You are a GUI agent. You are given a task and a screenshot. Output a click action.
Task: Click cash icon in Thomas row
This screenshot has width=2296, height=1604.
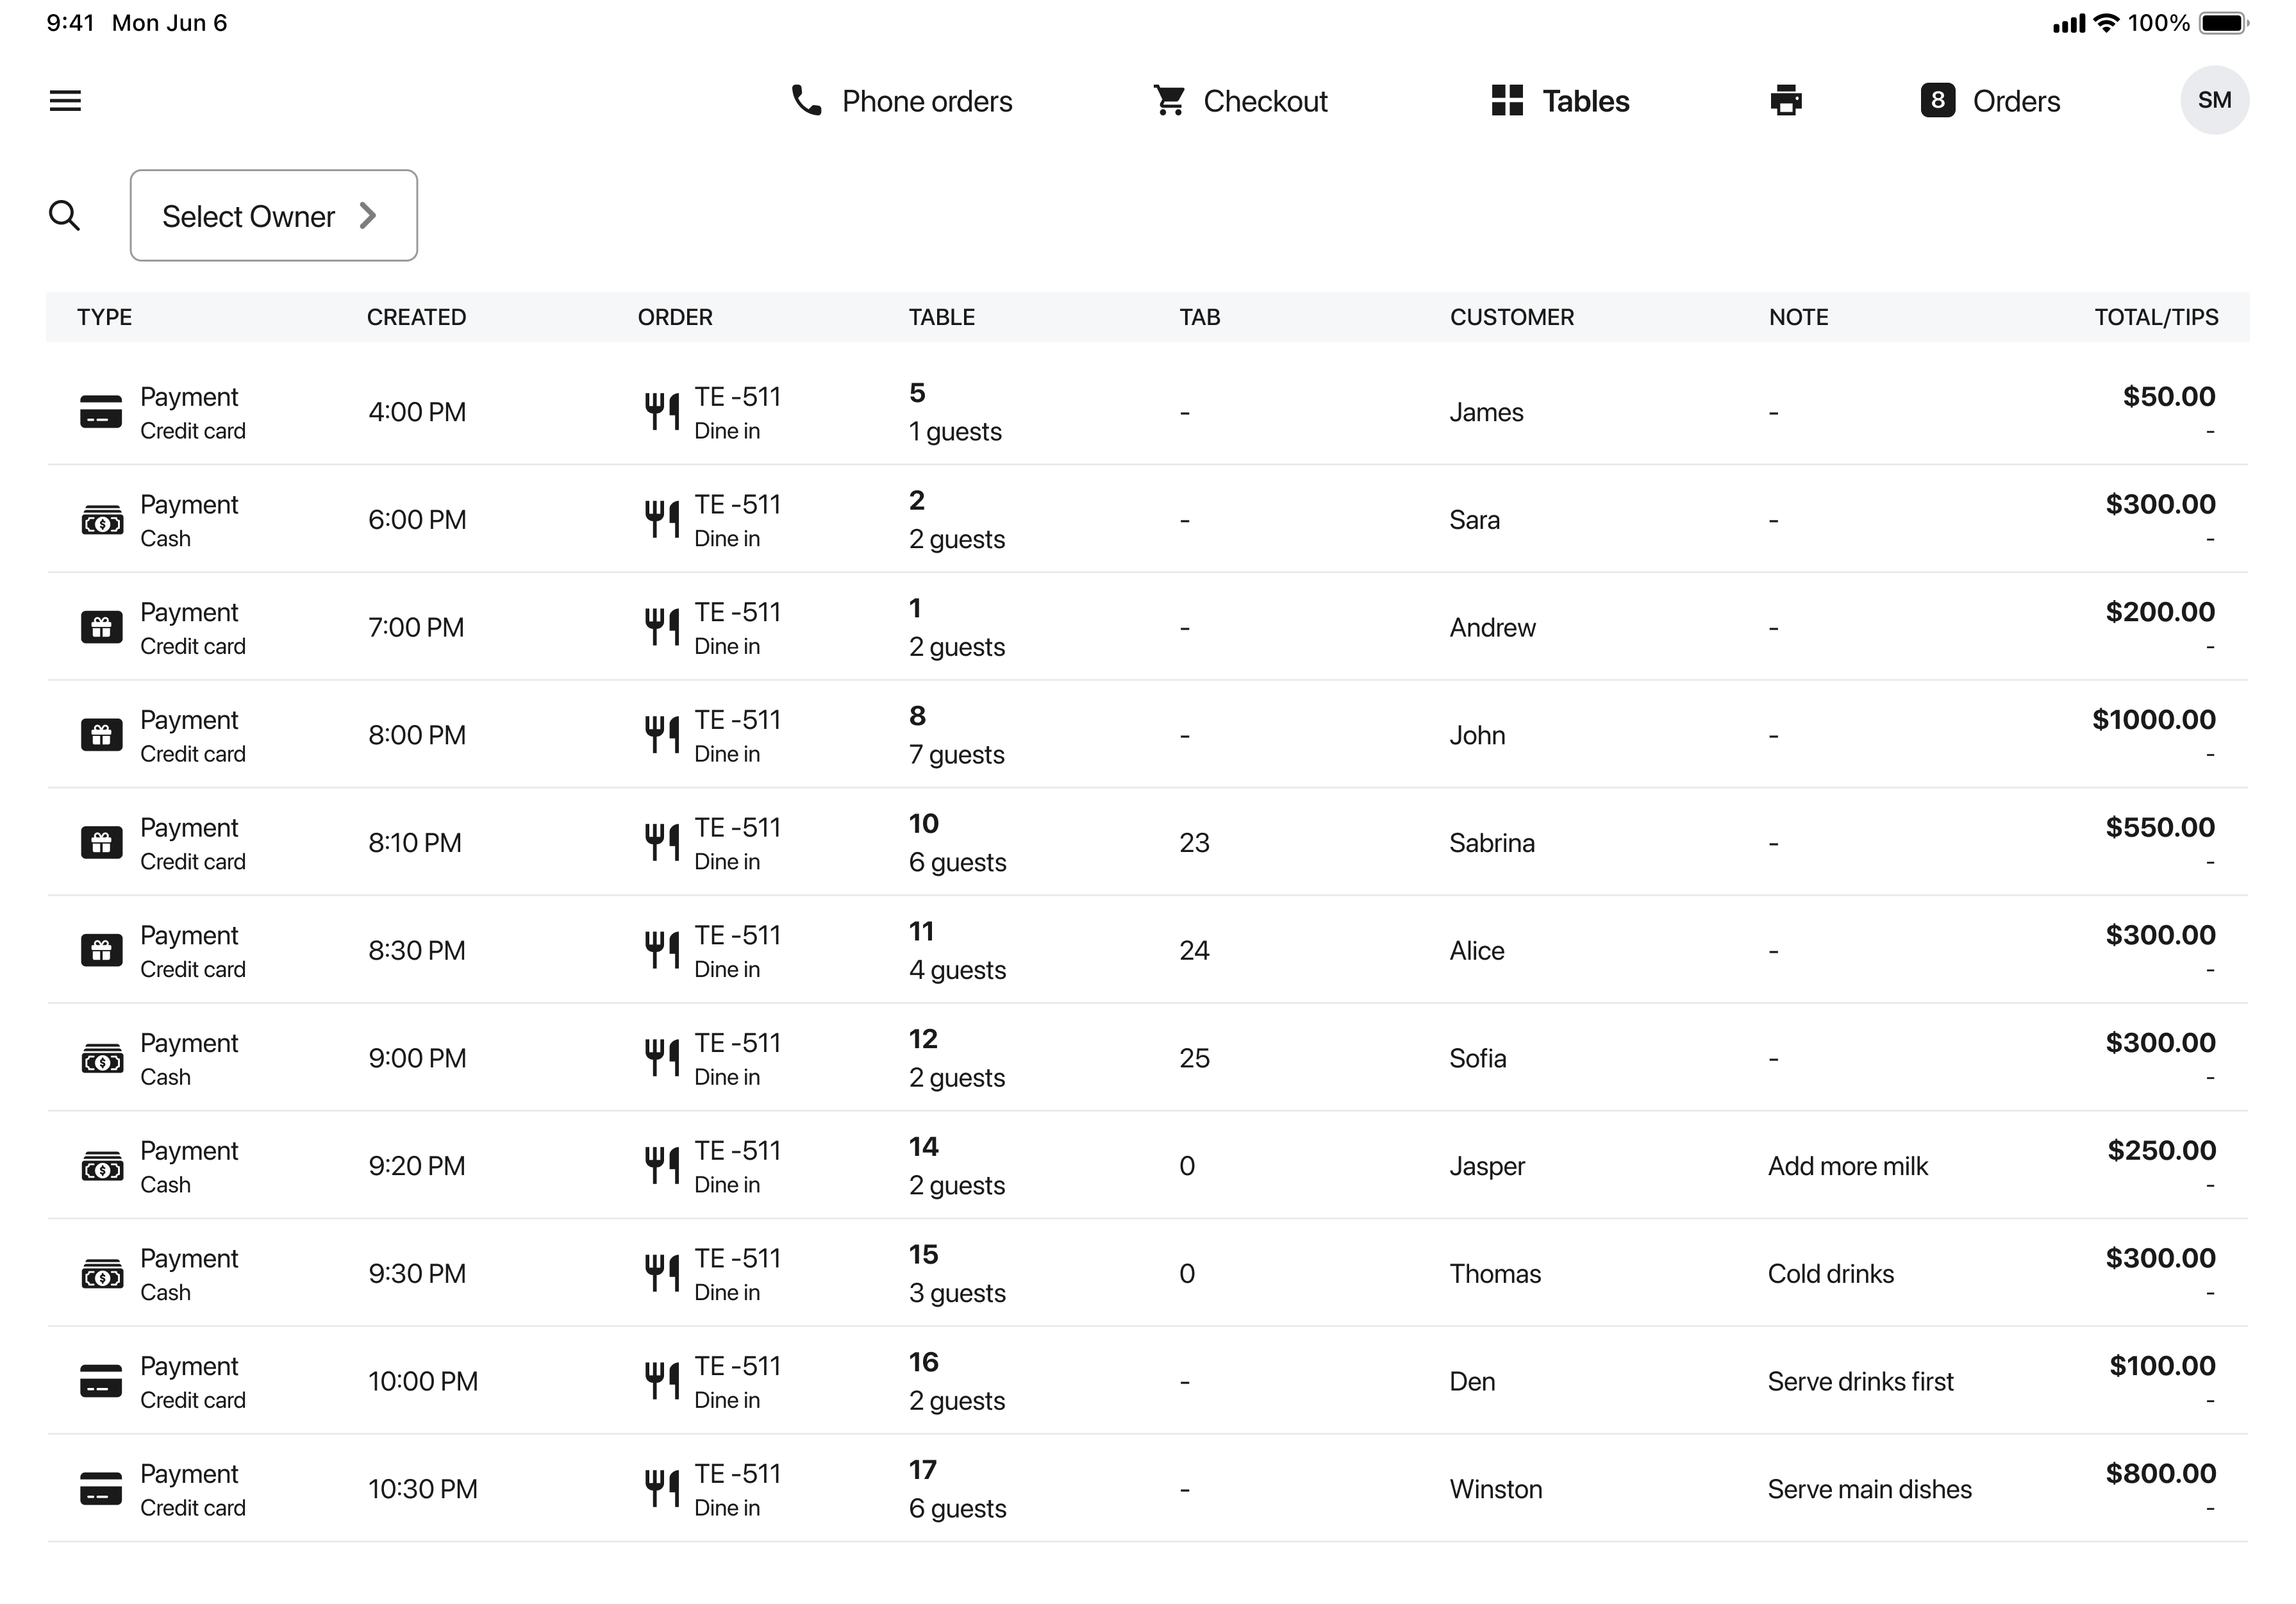click(x=101, y=1274)
